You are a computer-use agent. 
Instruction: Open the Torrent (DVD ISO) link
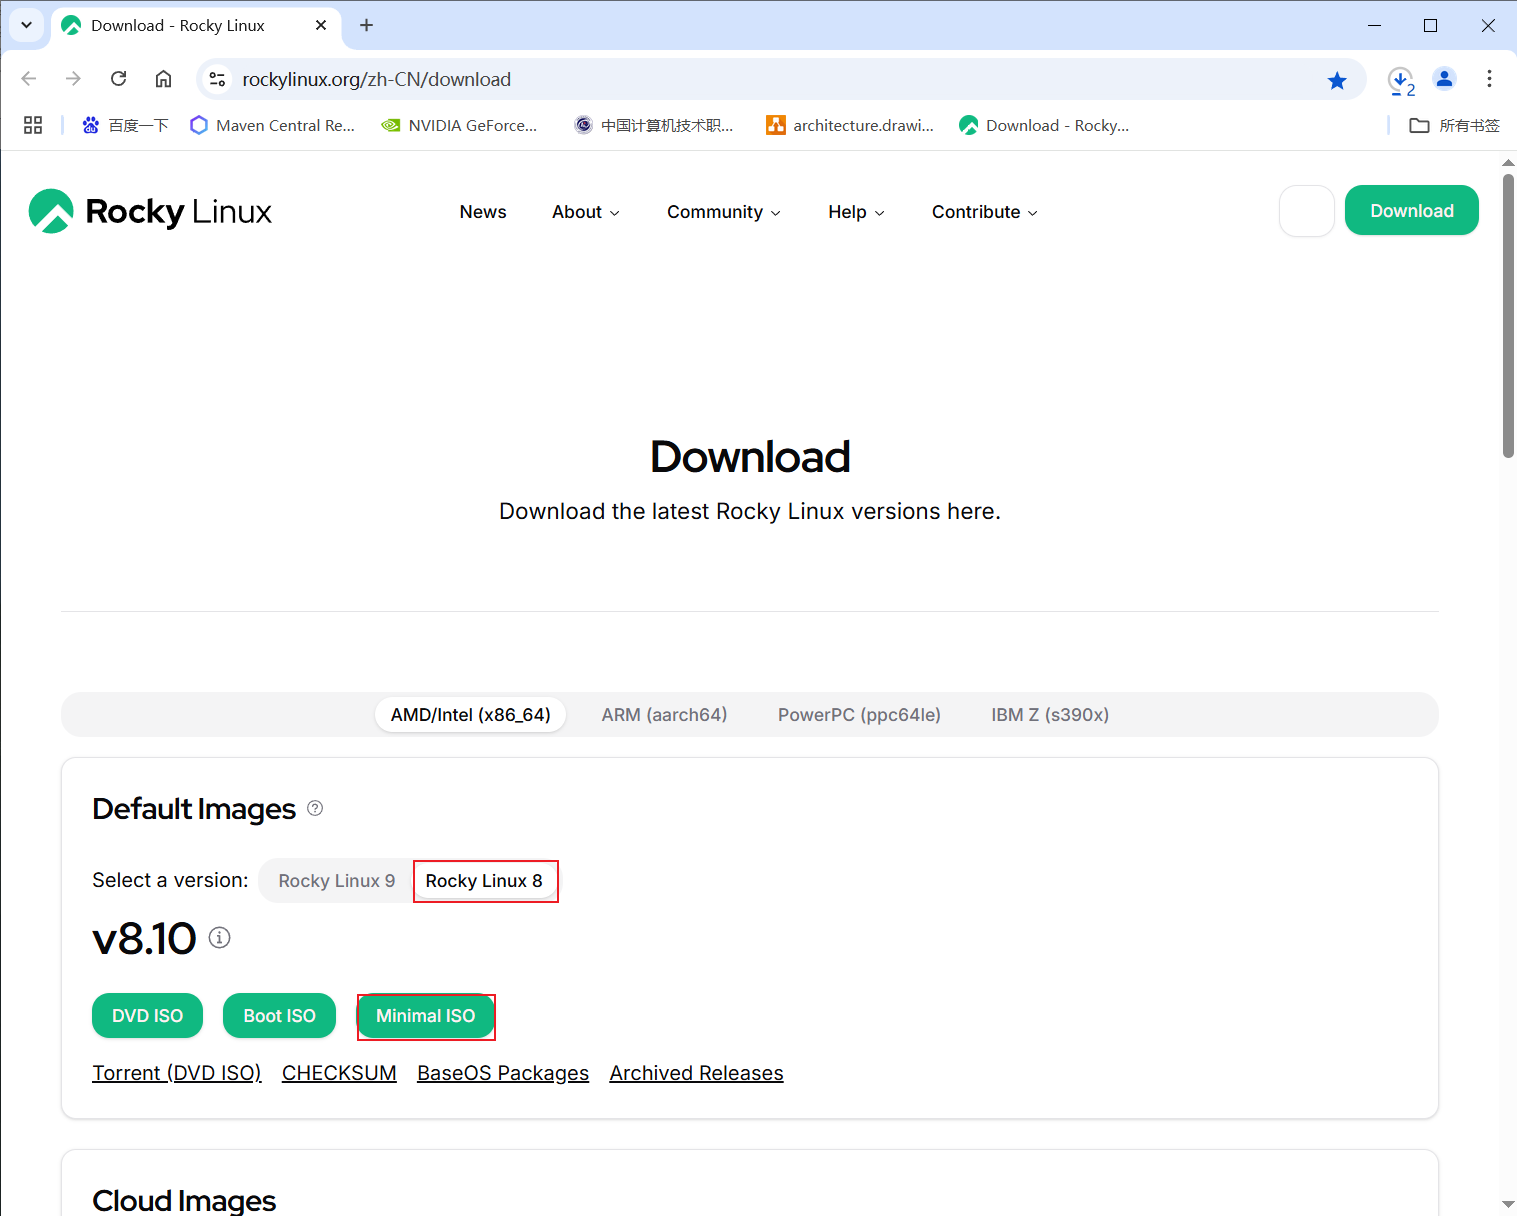[x=177, y=1073]
